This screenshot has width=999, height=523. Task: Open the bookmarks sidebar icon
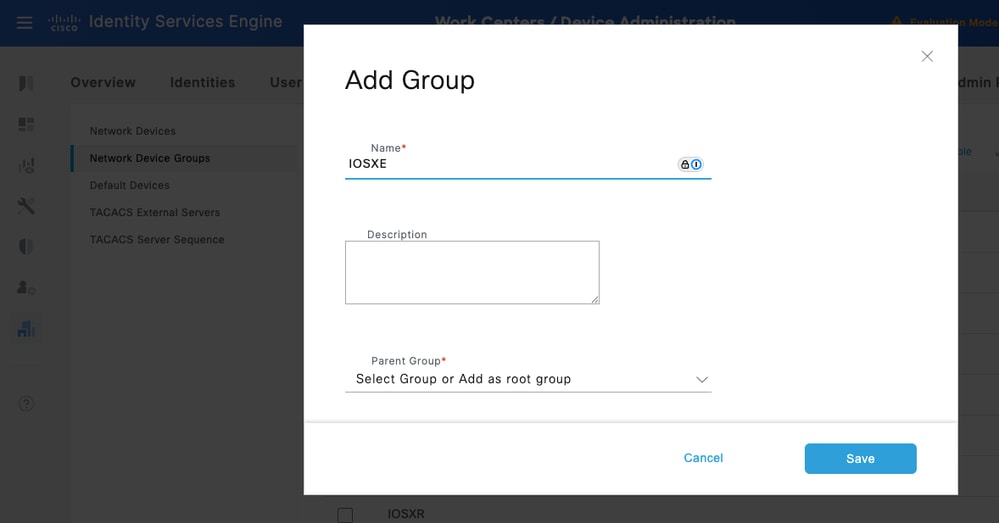click(26, 83)
